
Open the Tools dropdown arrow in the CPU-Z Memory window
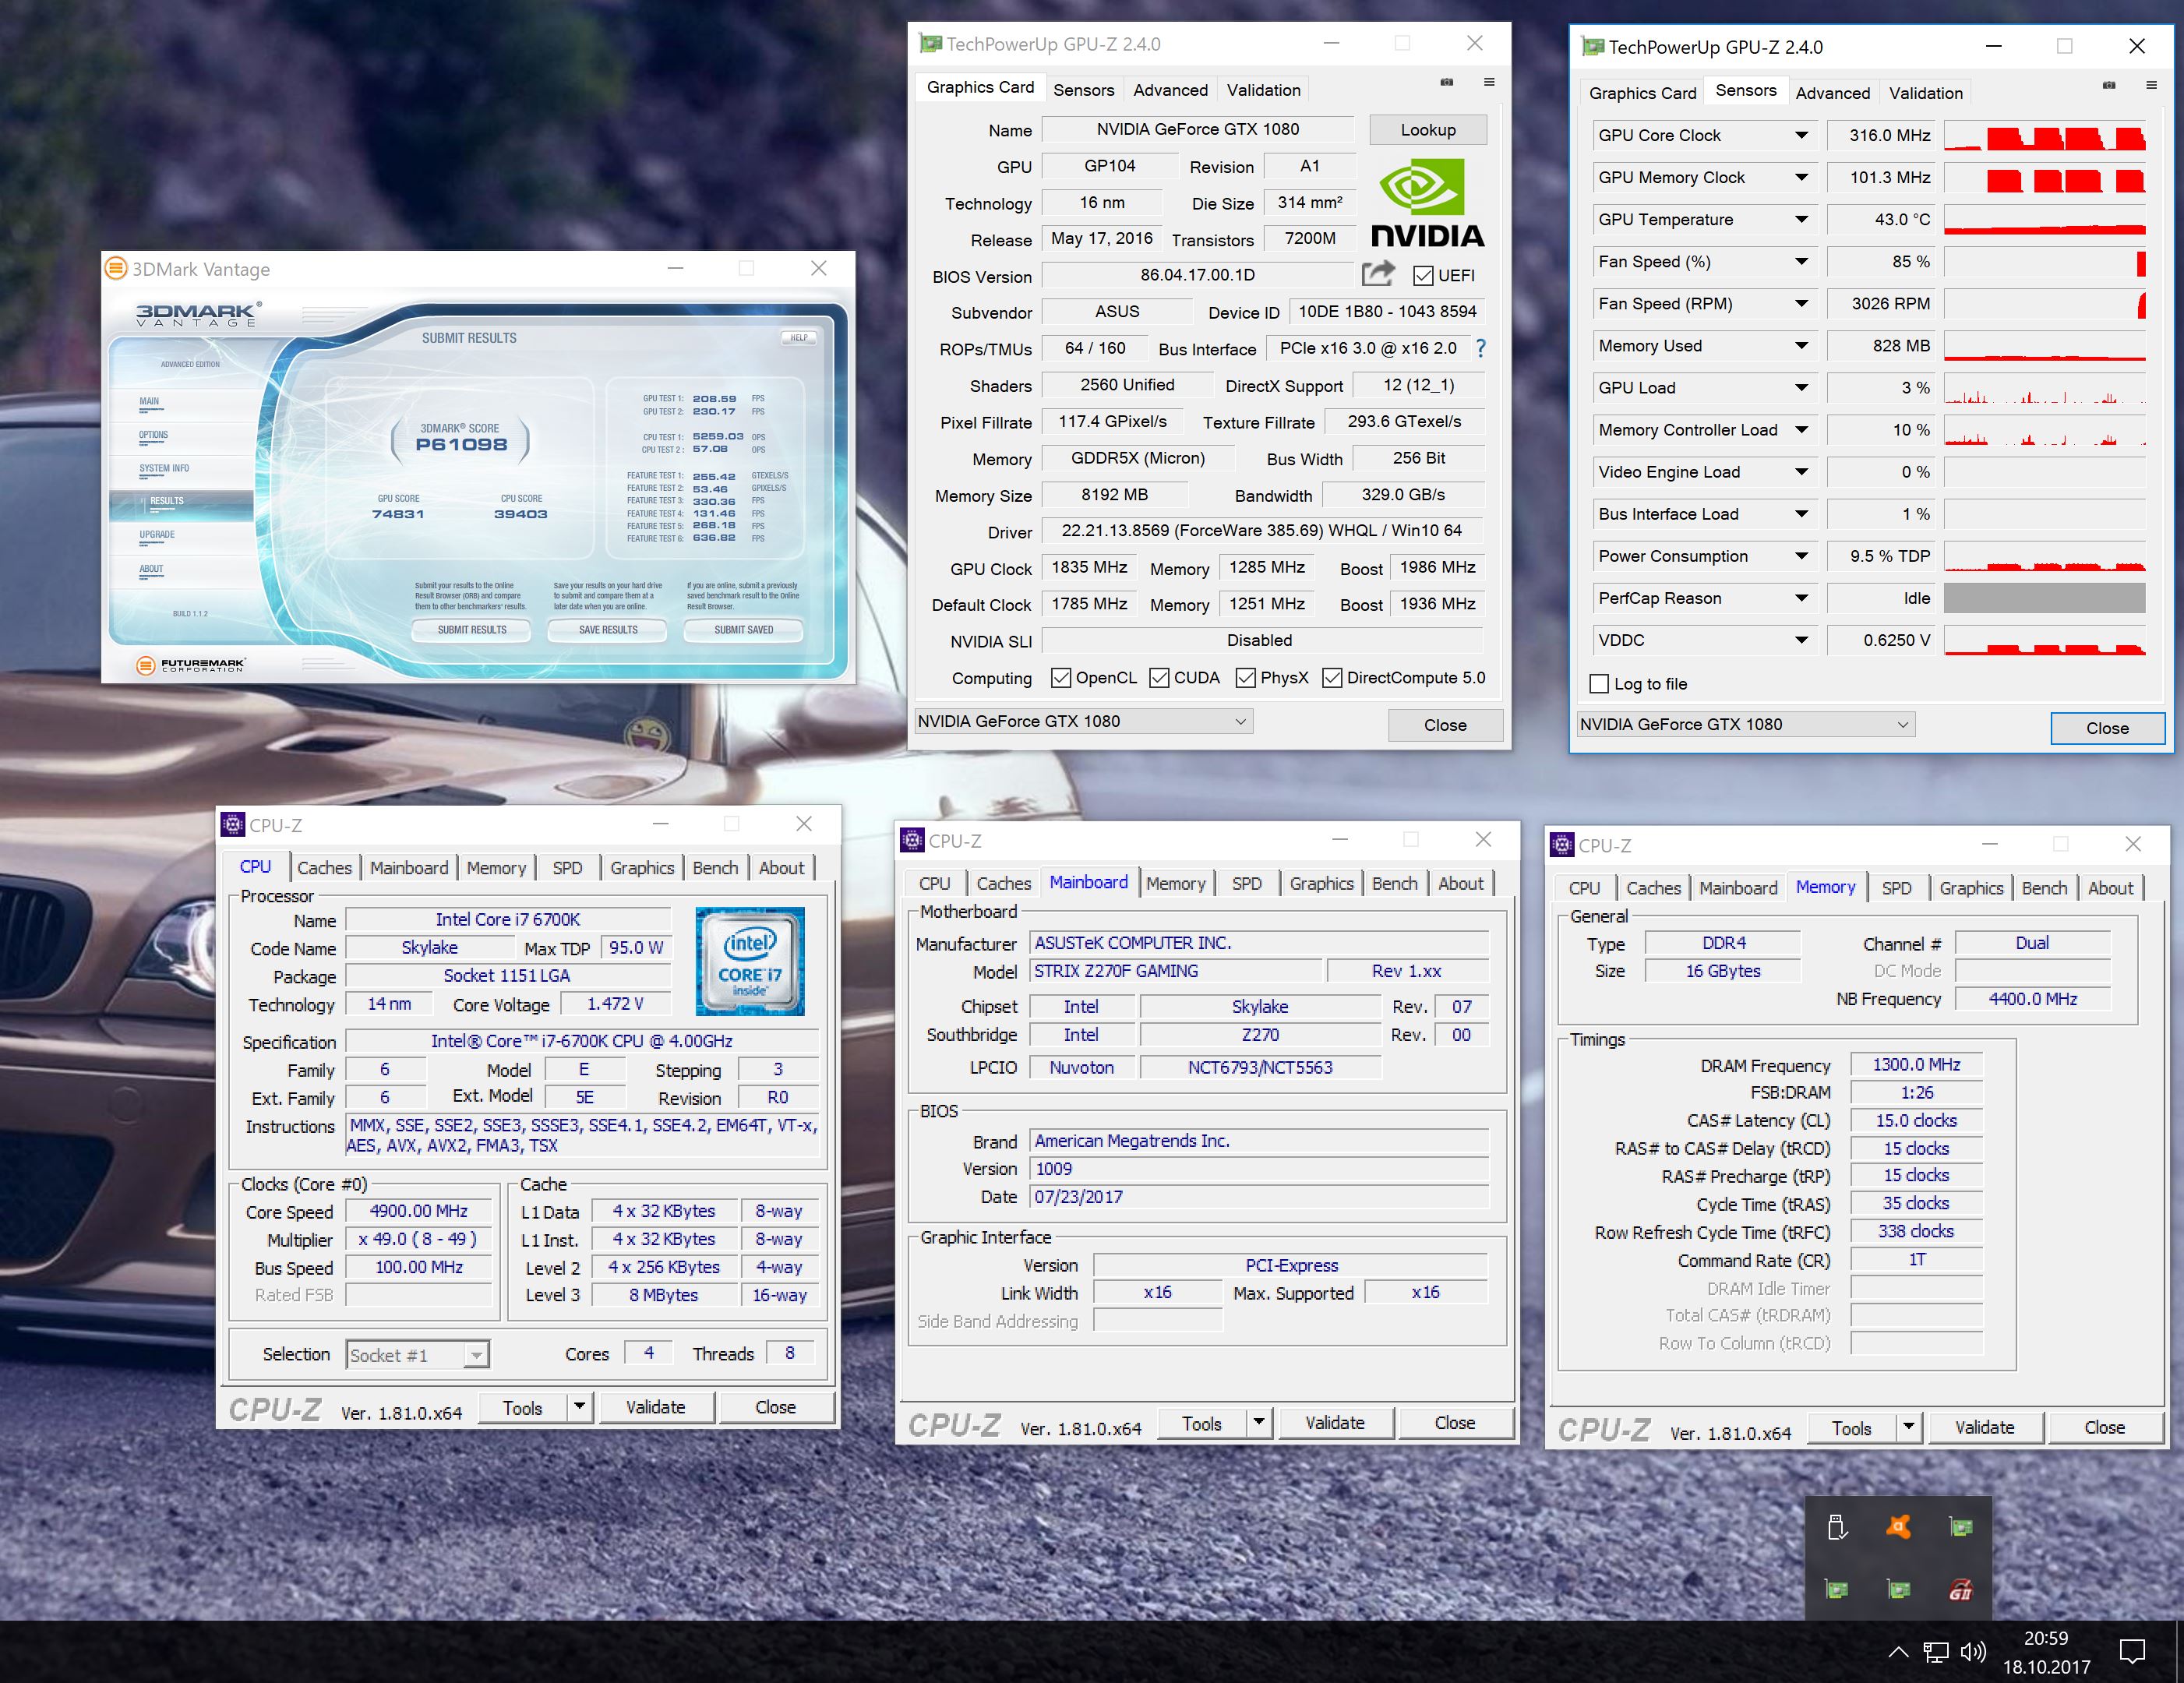pyautogui.click(x=1908, y=1427)
